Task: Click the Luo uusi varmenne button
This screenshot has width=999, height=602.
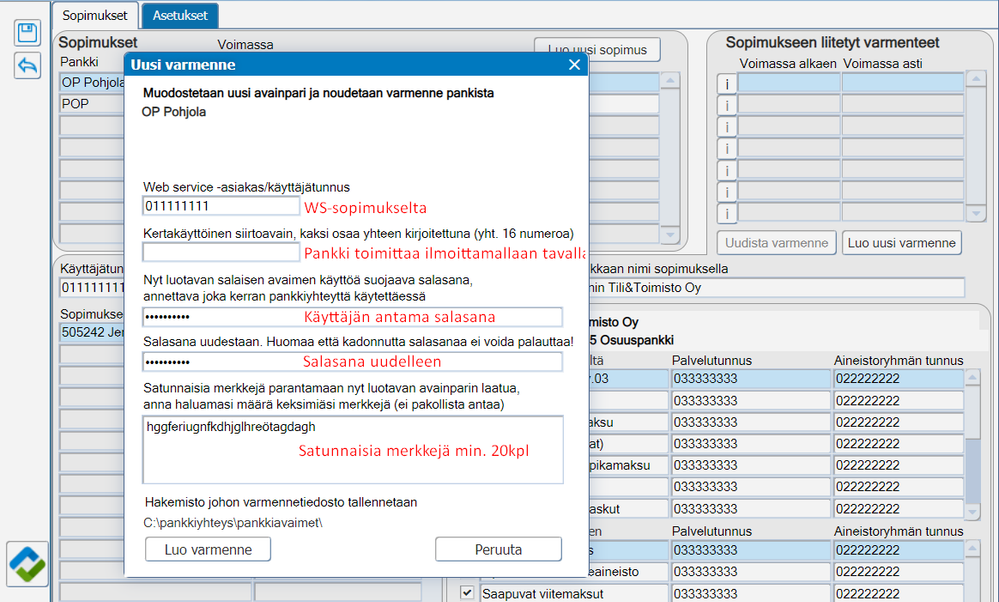Action: pos(902,243)
